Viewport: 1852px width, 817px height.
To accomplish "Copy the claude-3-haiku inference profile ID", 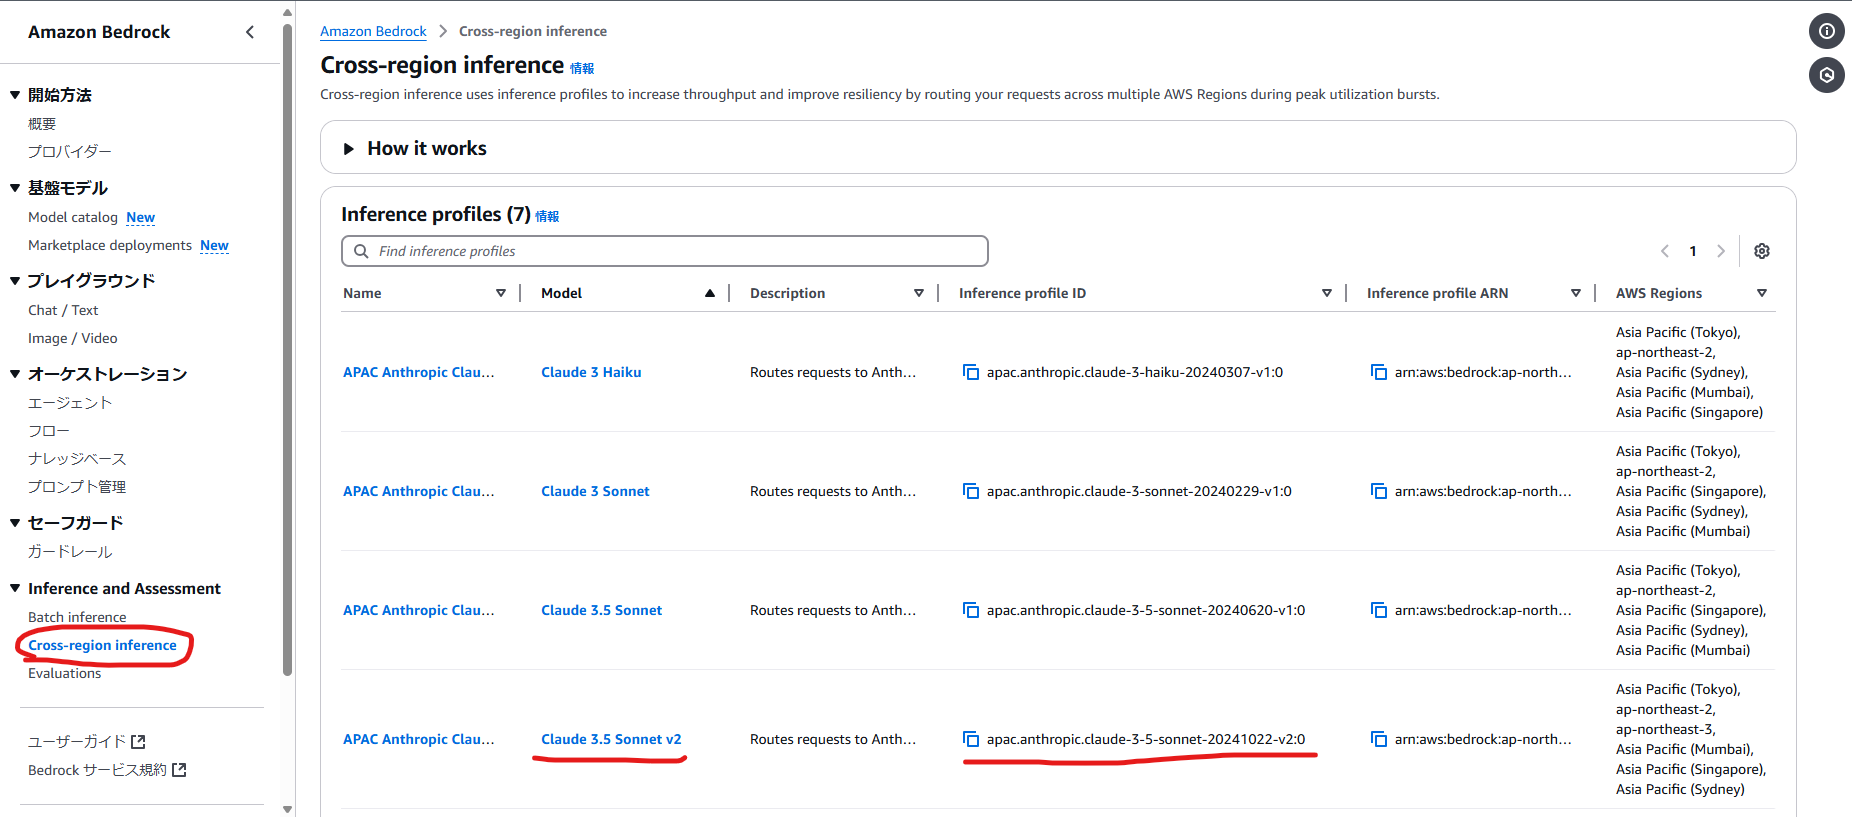I will (x=971, y=372).
